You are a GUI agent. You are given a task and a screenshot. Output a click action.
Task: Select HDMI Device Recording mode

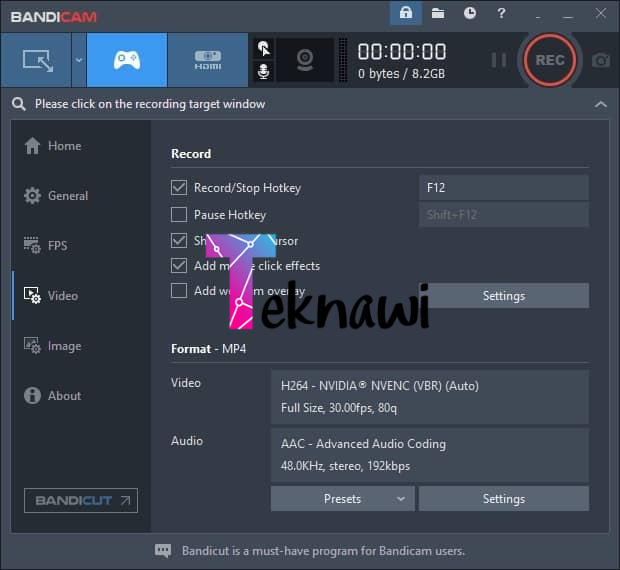[x=208, y=60]
